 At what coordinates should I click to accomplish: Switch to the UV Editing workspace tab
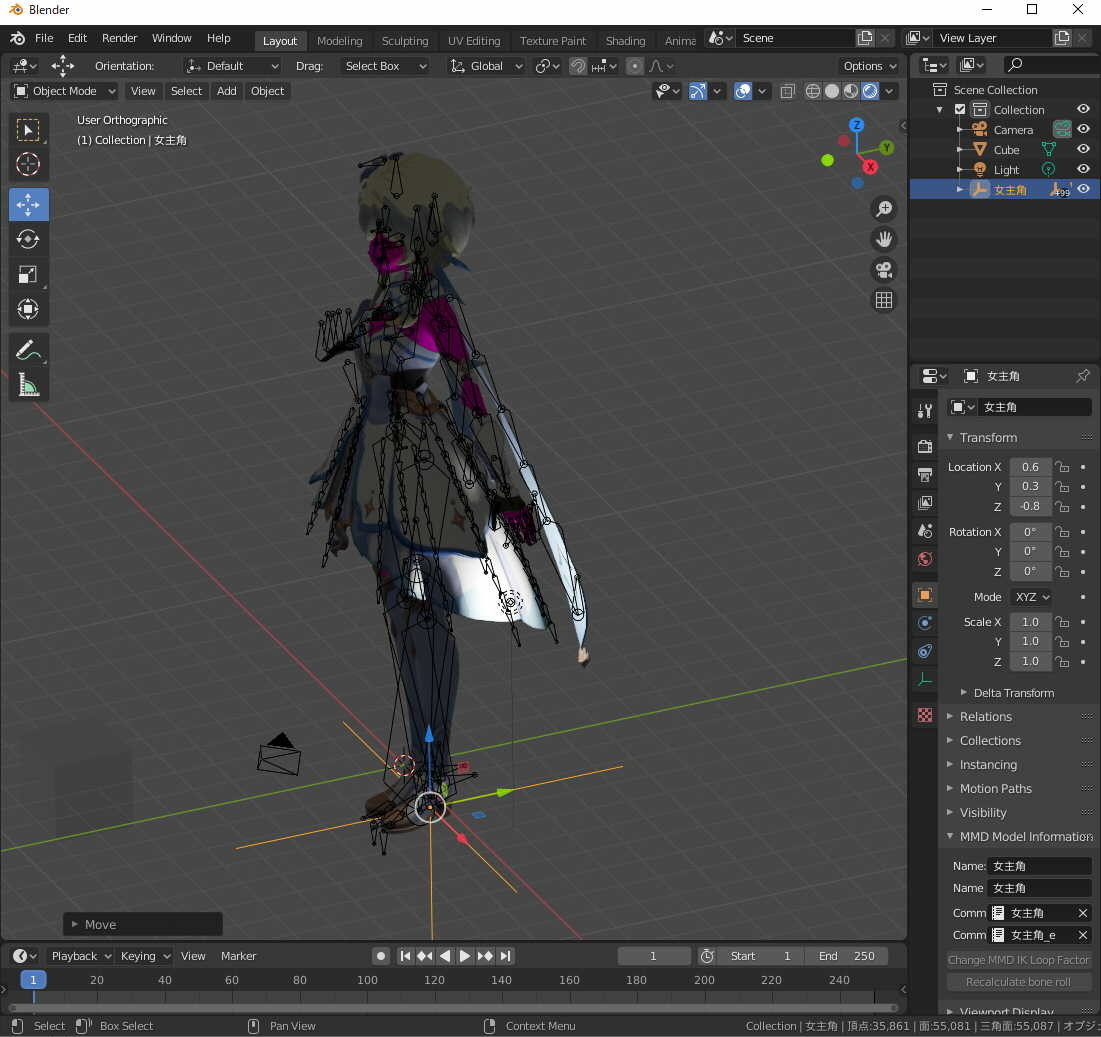(x=474, y=41)
